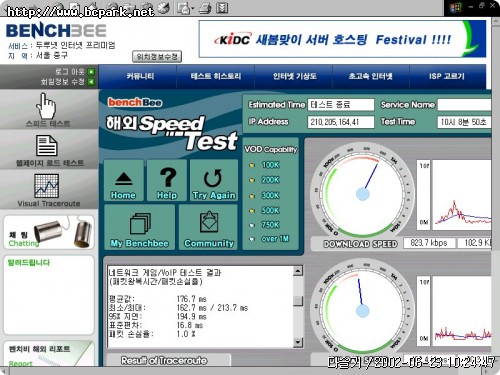
Task: Open the Chatting tin-can phone banner
Action: pyautogui.click(x=49, y=232)
